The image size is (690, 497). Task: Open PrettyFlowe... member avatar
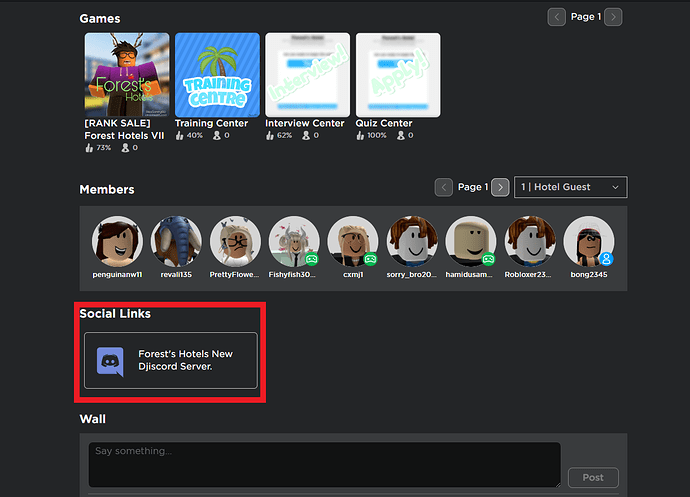[235, 241]
